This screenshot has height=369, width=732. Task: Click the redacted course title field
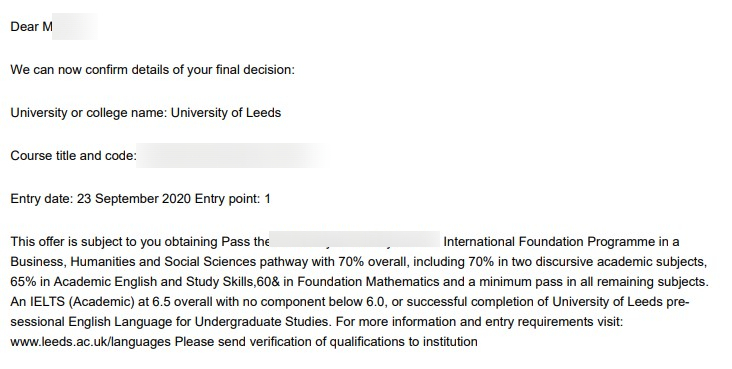coord(232,156)
